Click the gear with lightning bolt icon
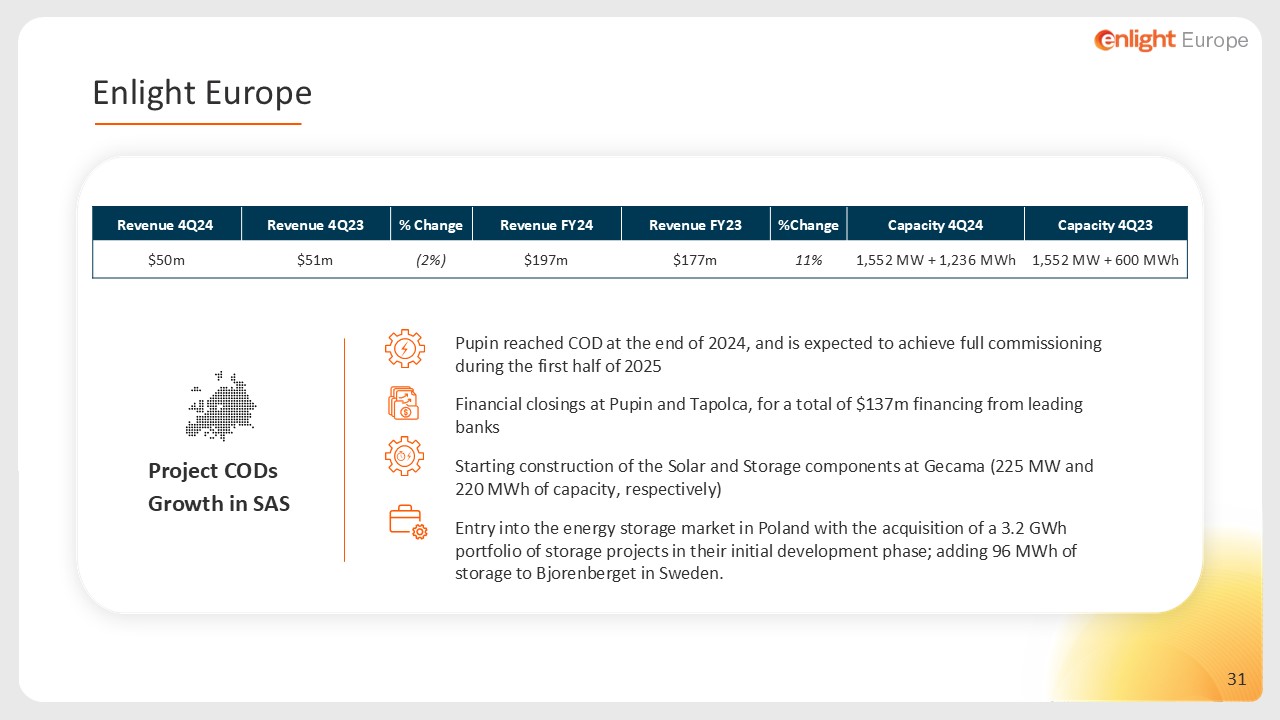This screenshot has height=720, width=1280. 404,348
